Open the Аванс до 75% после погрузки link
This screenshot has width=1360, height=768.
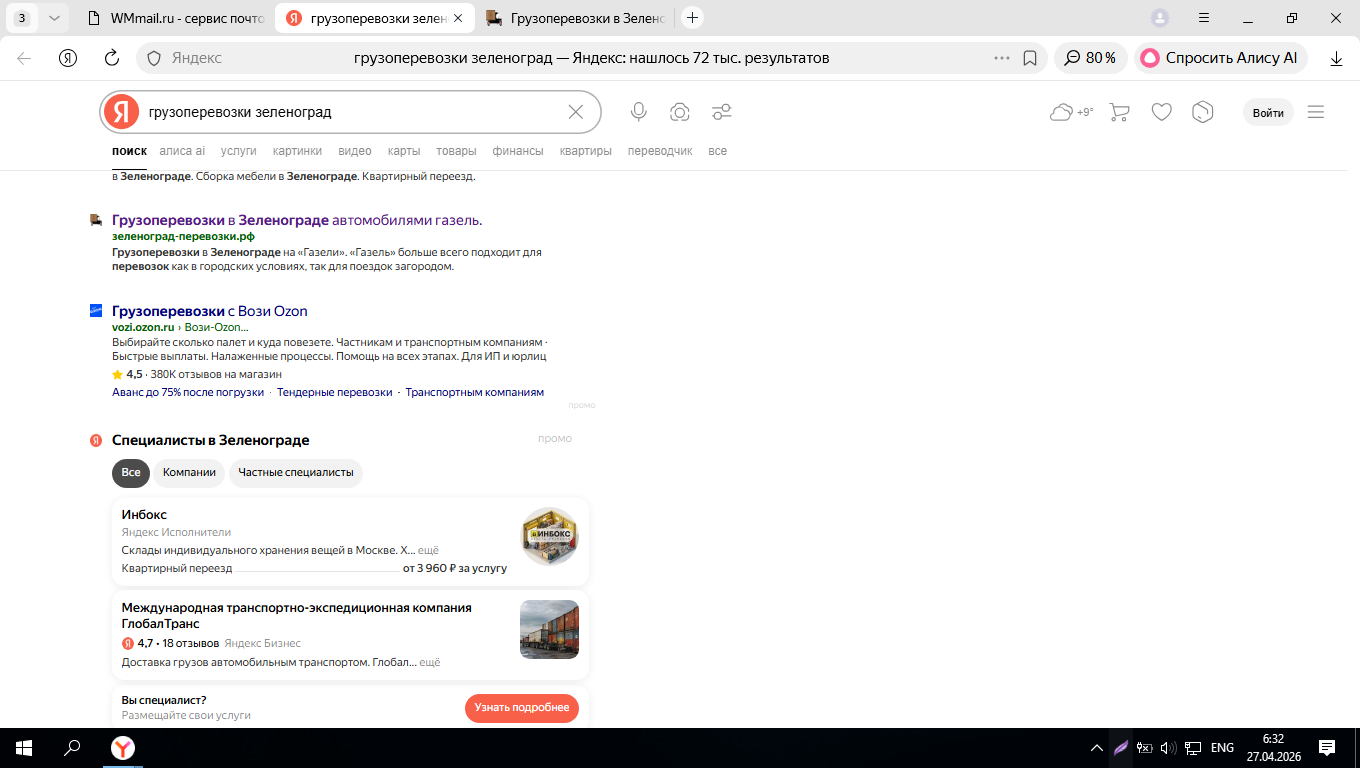(x=188, y=392)
